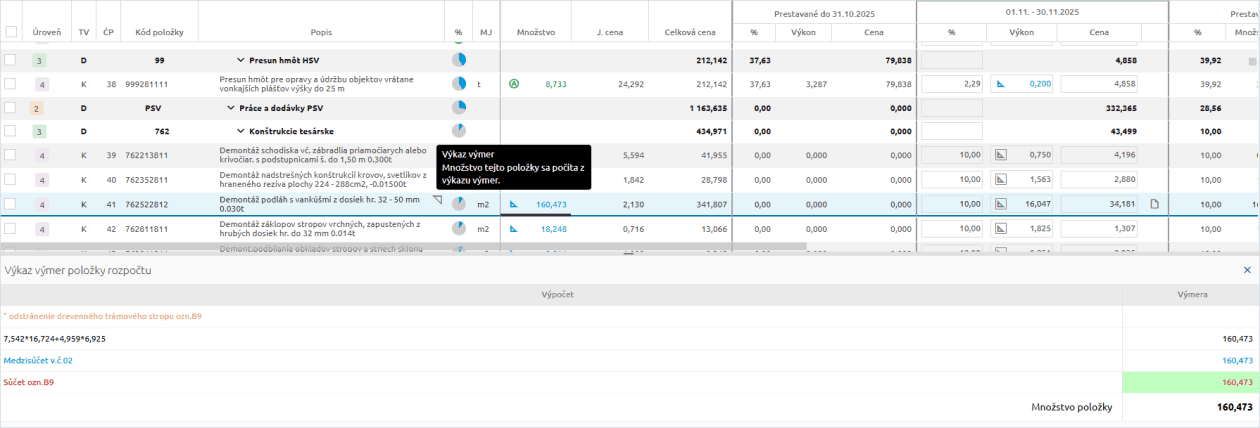The width and height of the screenshot is (1260, 428).
Task: Check the box for row 762522812
Action: pyautogui.click(x=10, y=204)
